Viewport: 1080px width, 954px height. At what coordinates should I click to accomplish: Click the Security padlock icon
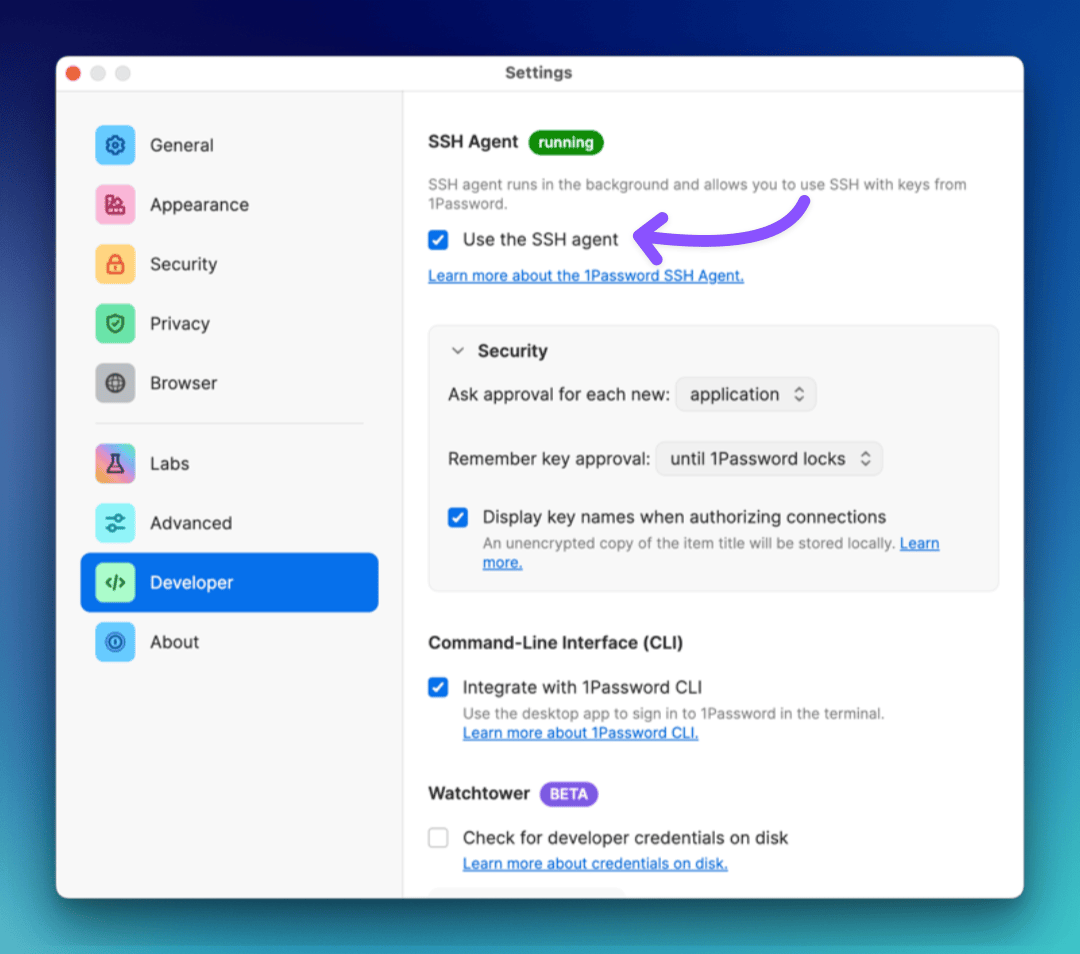[115, 264]
